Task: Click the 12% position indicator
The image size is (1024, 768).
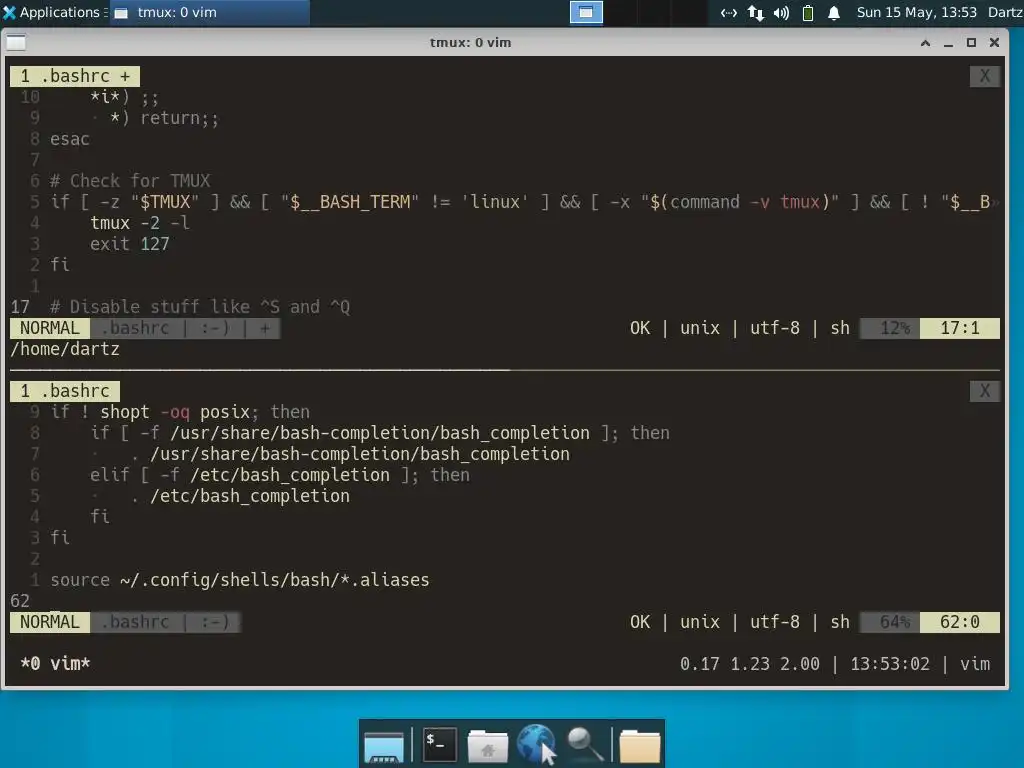Action: pyautogui.click(x=891, y=328)
